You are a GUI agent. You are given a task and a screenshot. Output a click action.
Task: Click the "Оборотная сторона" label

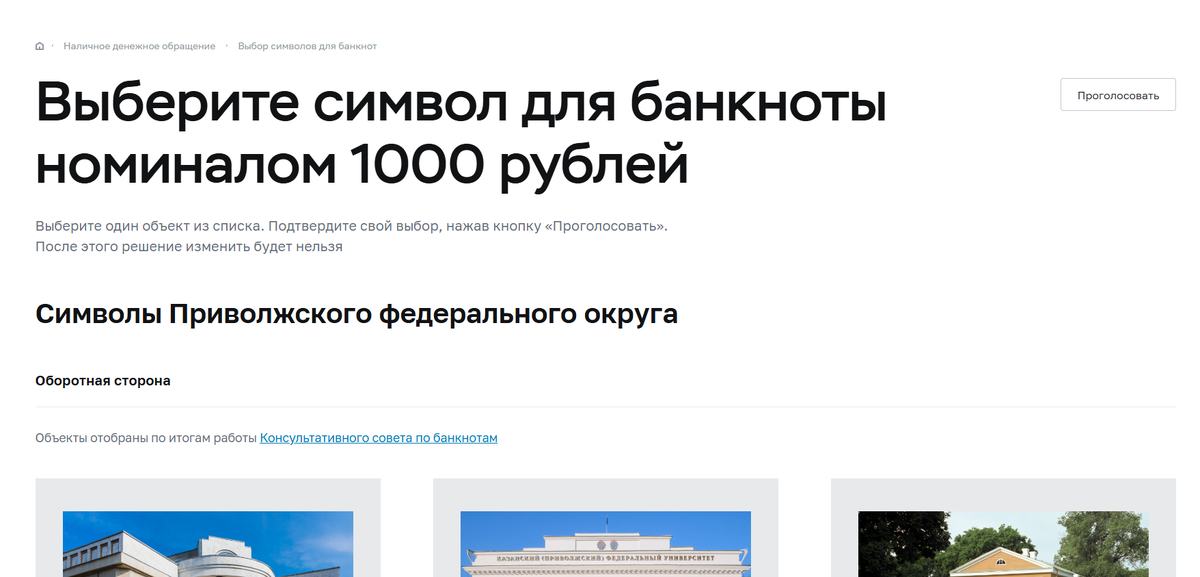(103, 380)
